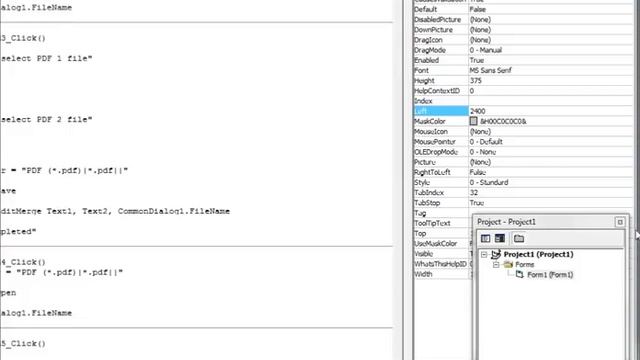The height and width of the screenshot is (360, 640).
Task: Select the Index property name
Action: pyautogui.click(x=423, y=101)
